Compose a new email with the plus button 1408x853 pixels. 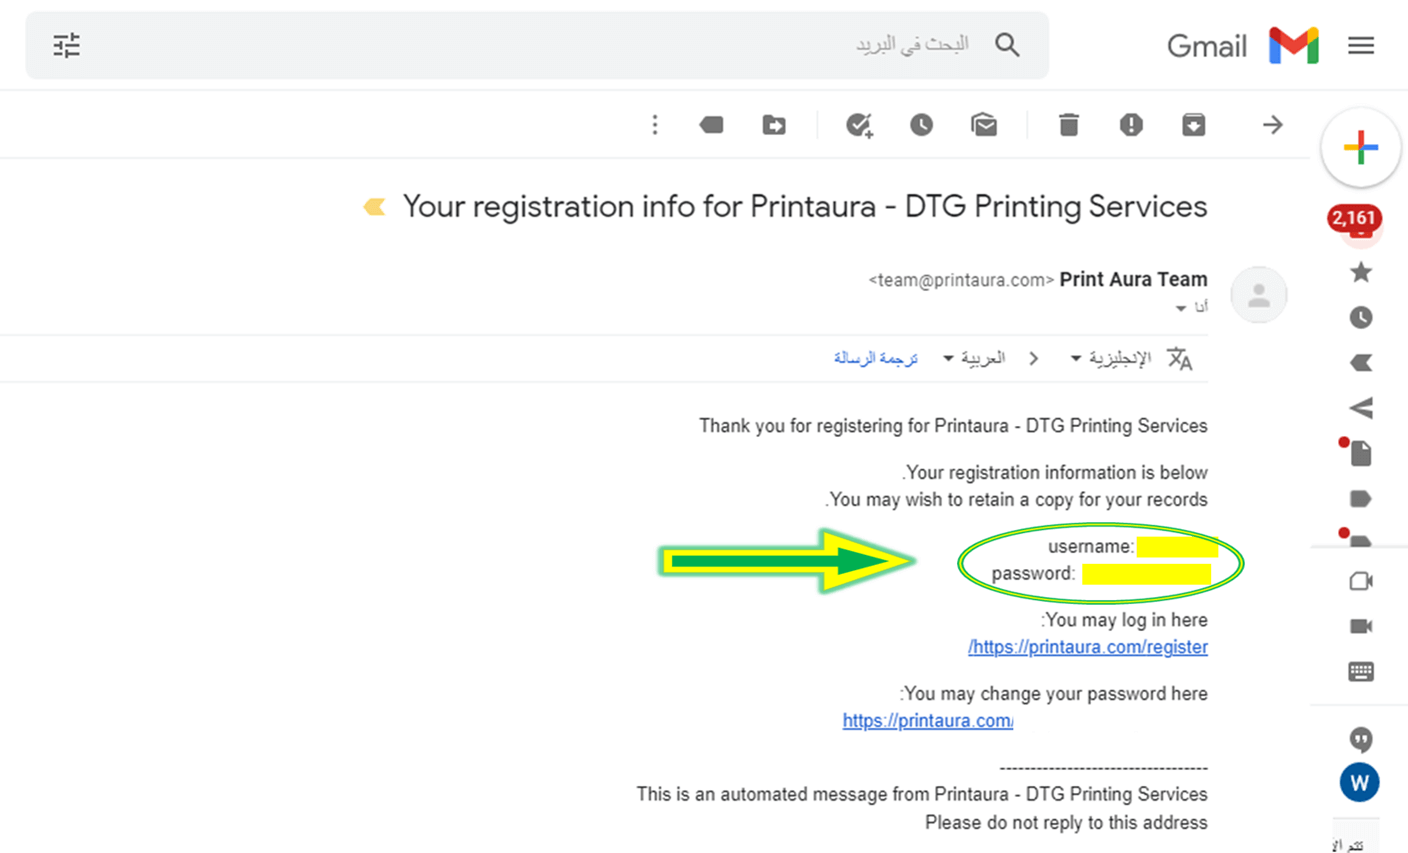pyautogui.click(x=1361, y=148)
